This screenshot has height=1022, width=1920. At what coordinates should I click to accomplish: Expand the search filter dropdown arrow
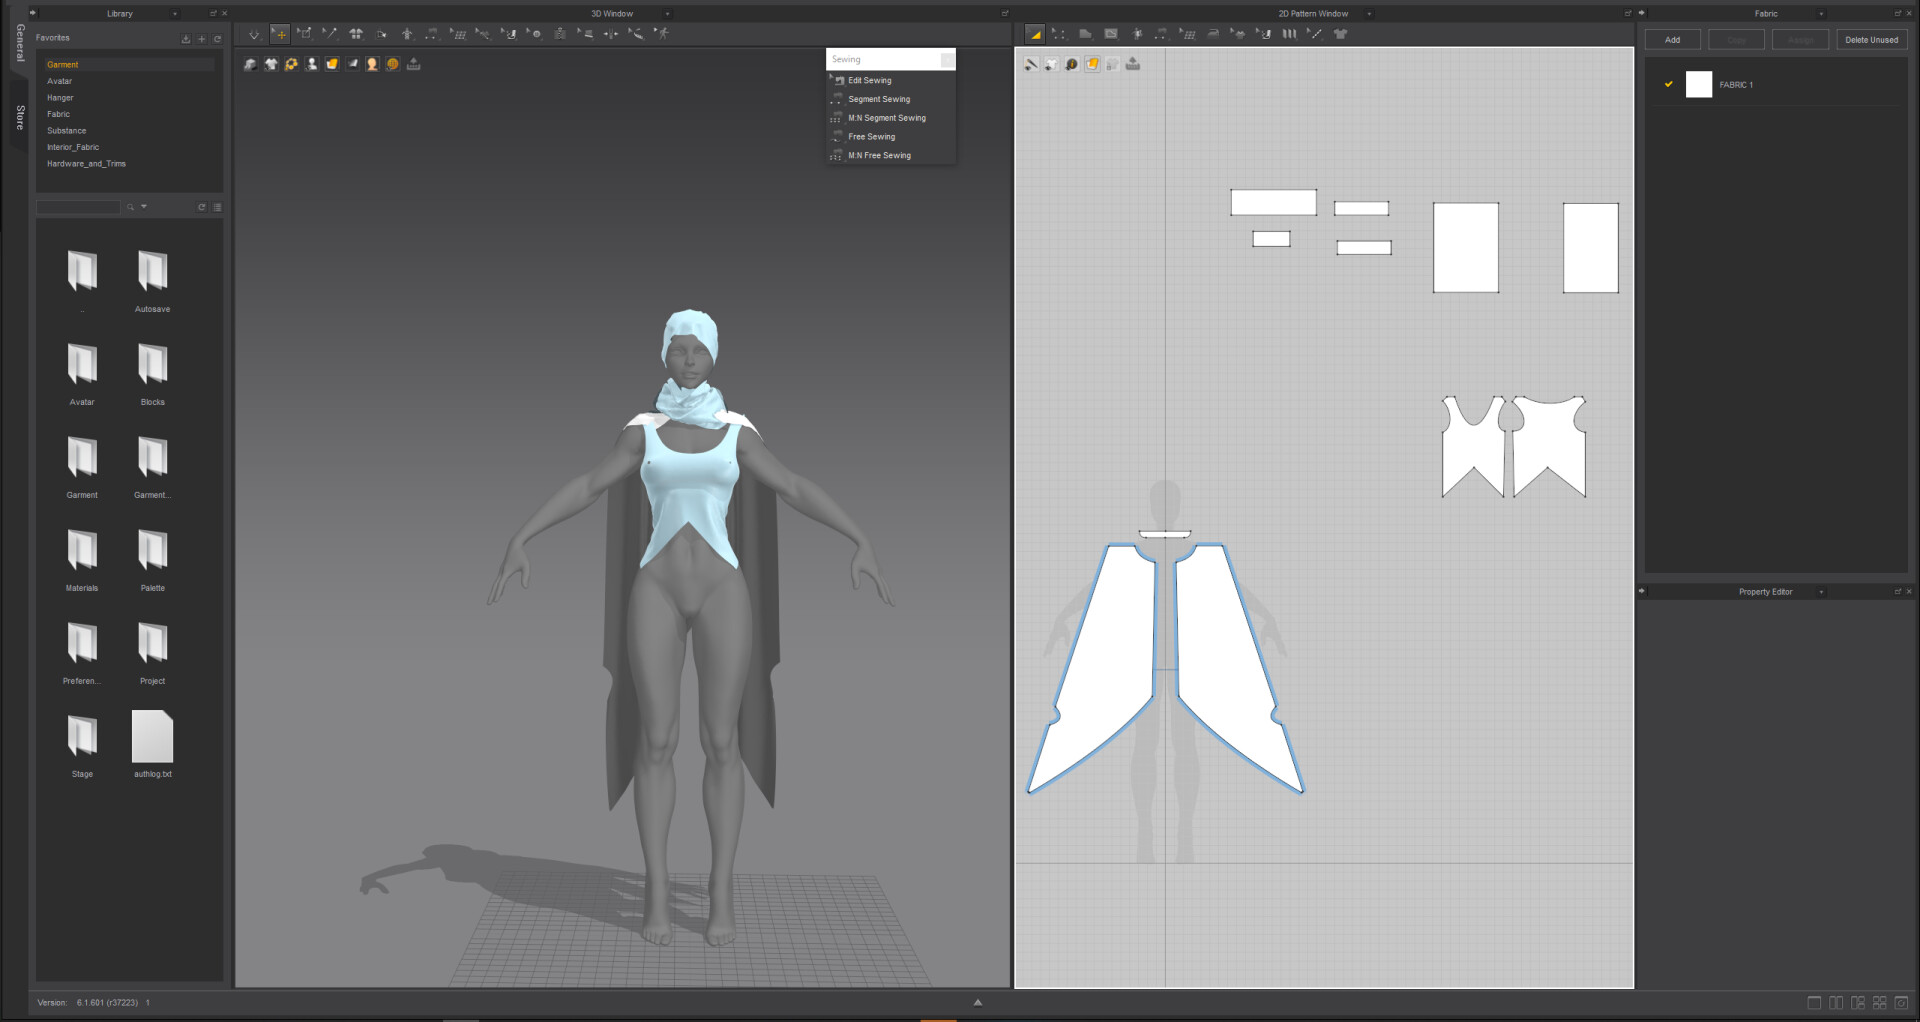click(144, 207)
